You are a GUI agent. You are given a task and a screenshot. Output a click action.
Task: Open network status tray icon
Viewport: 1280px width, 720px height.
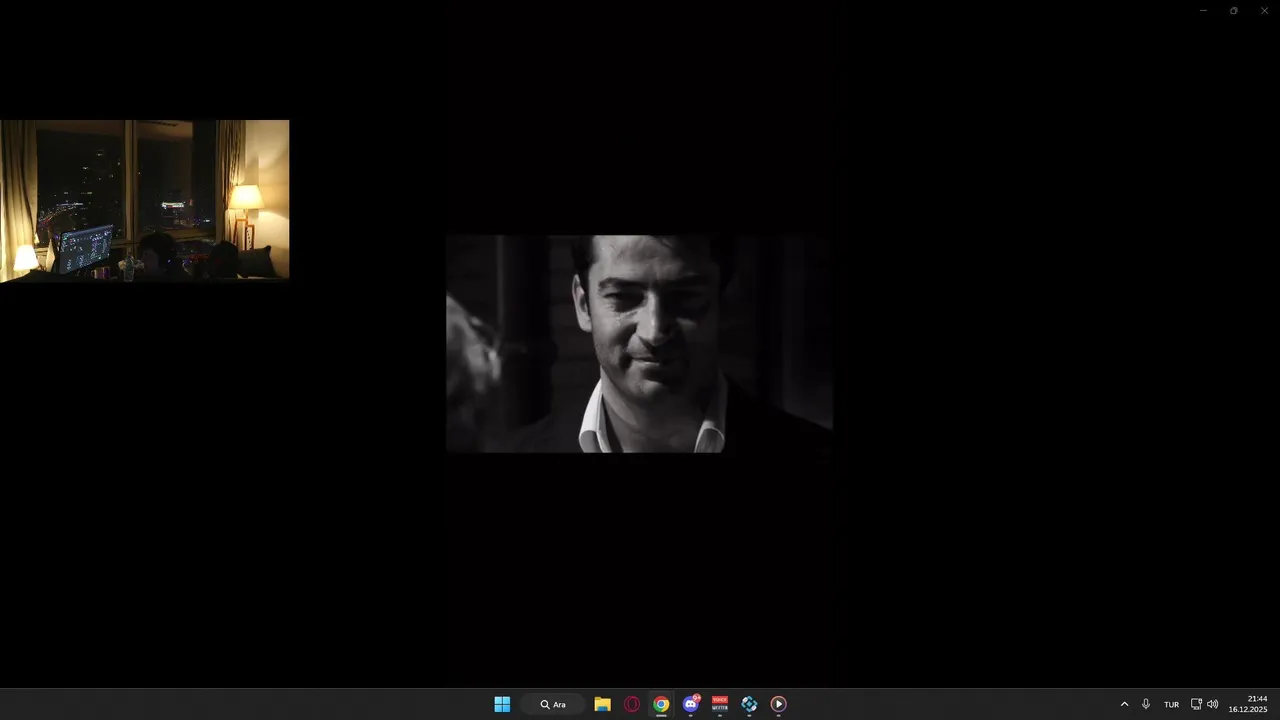pos(1196,704)
